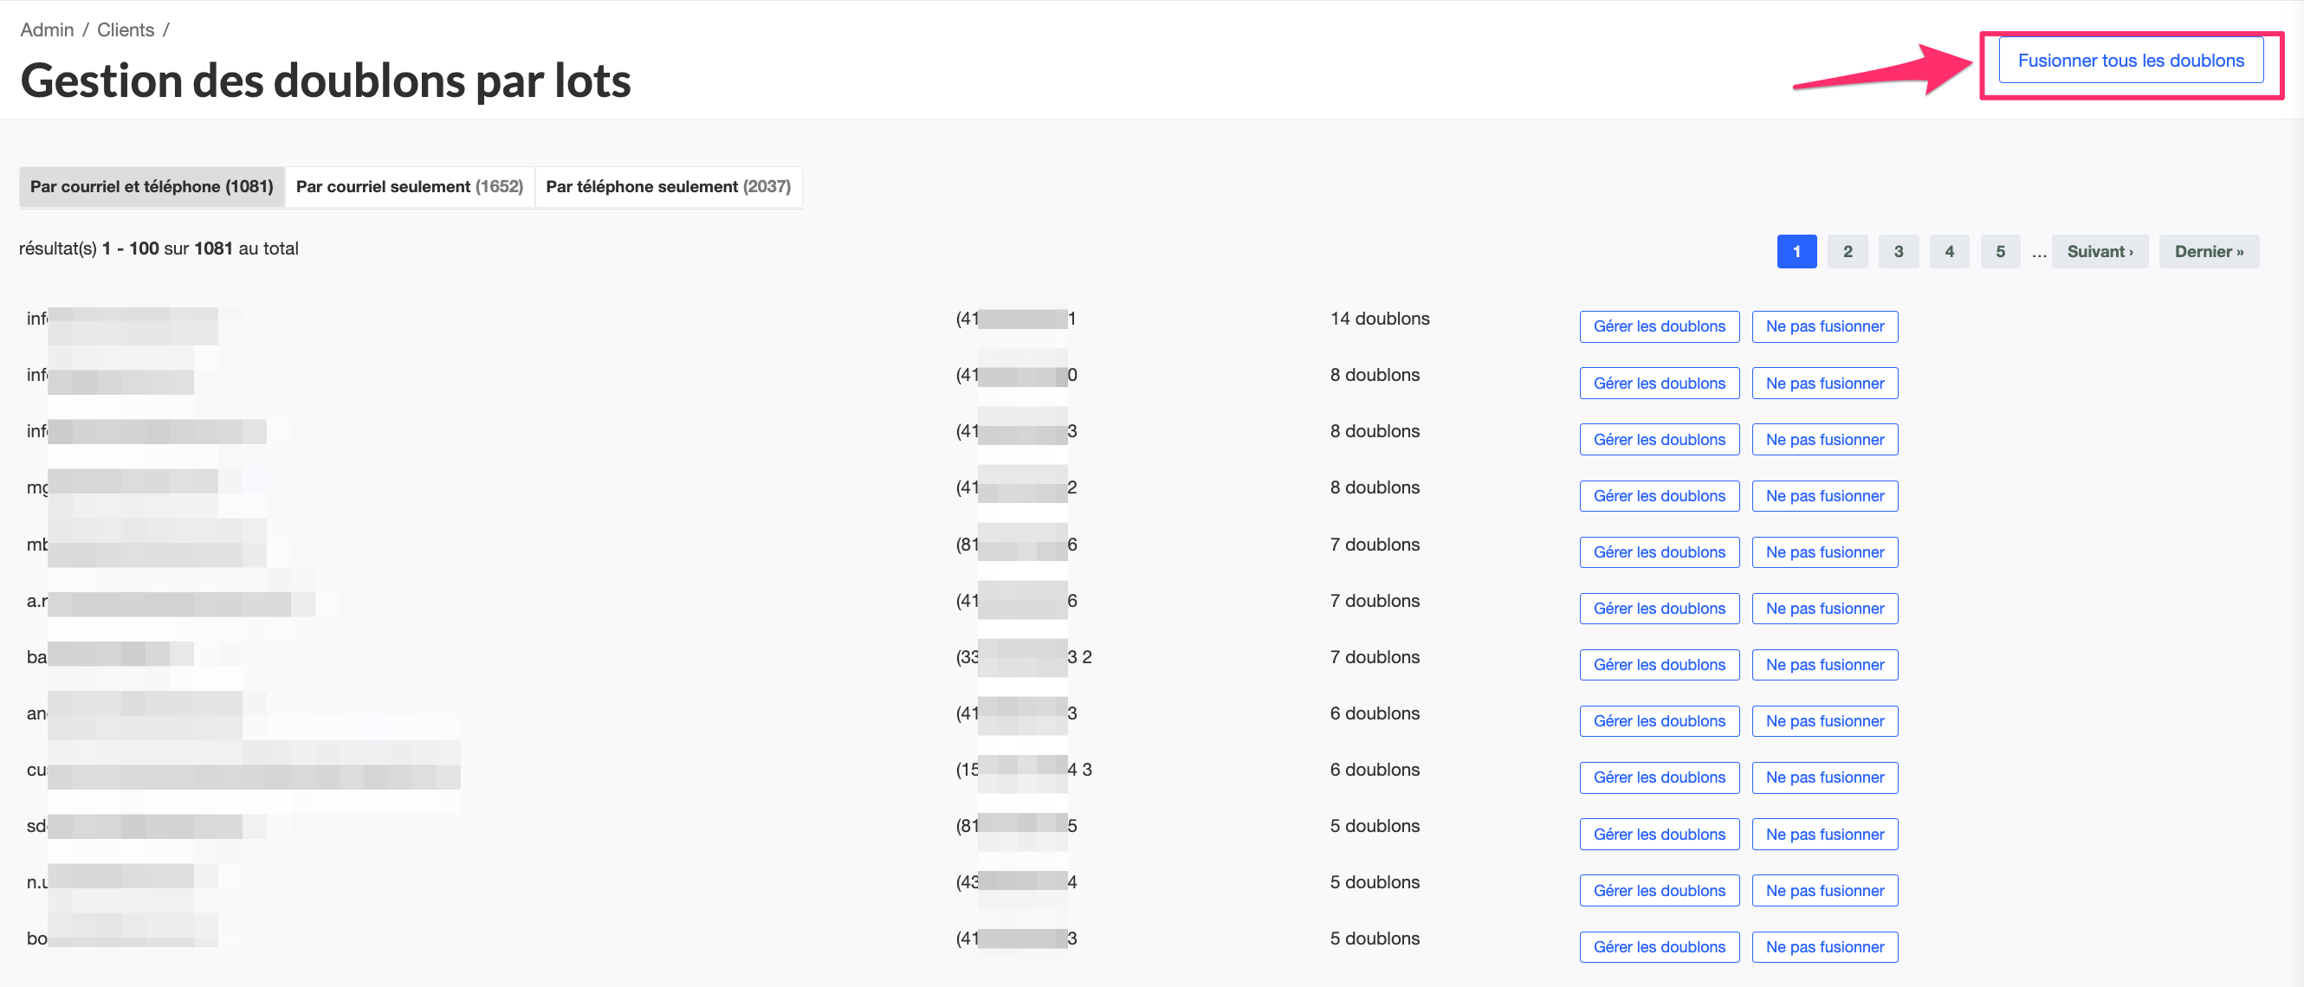This screenshot has width=2304, height=987.
Task: Go to page 2 of results
Action: pos(1847,252)
